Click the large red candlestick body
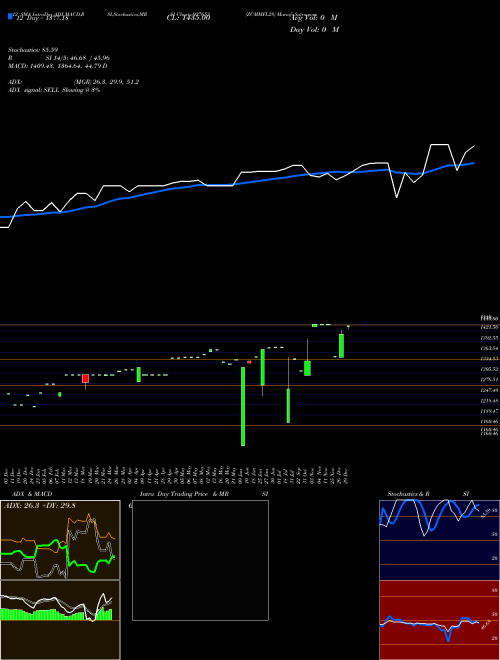This screenshot has height=660, width=500. (x=85, y=378)
